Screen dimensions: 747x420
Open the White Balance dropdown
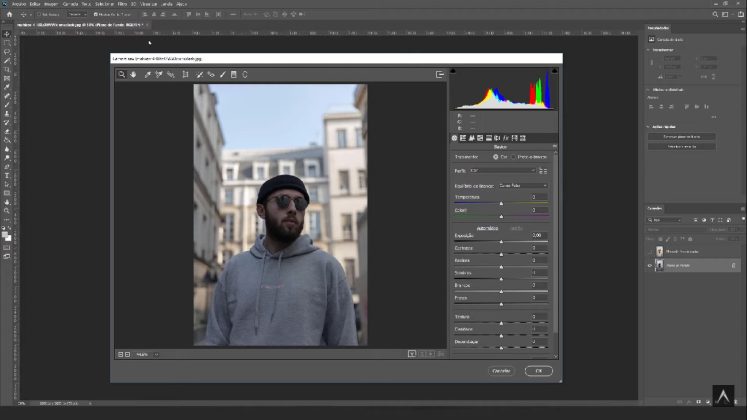[523, 186]
